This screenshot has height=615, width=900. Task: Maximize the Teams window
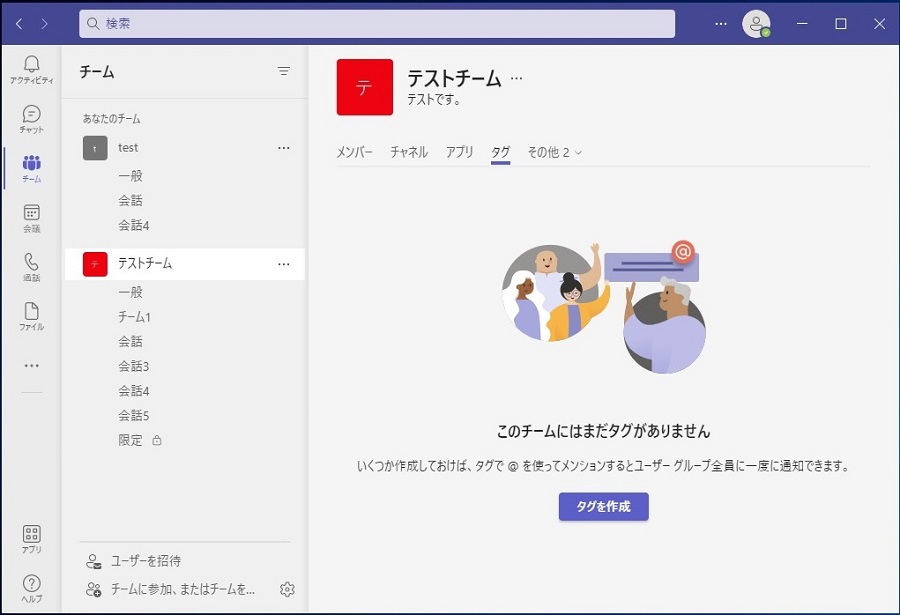[841, 24]
